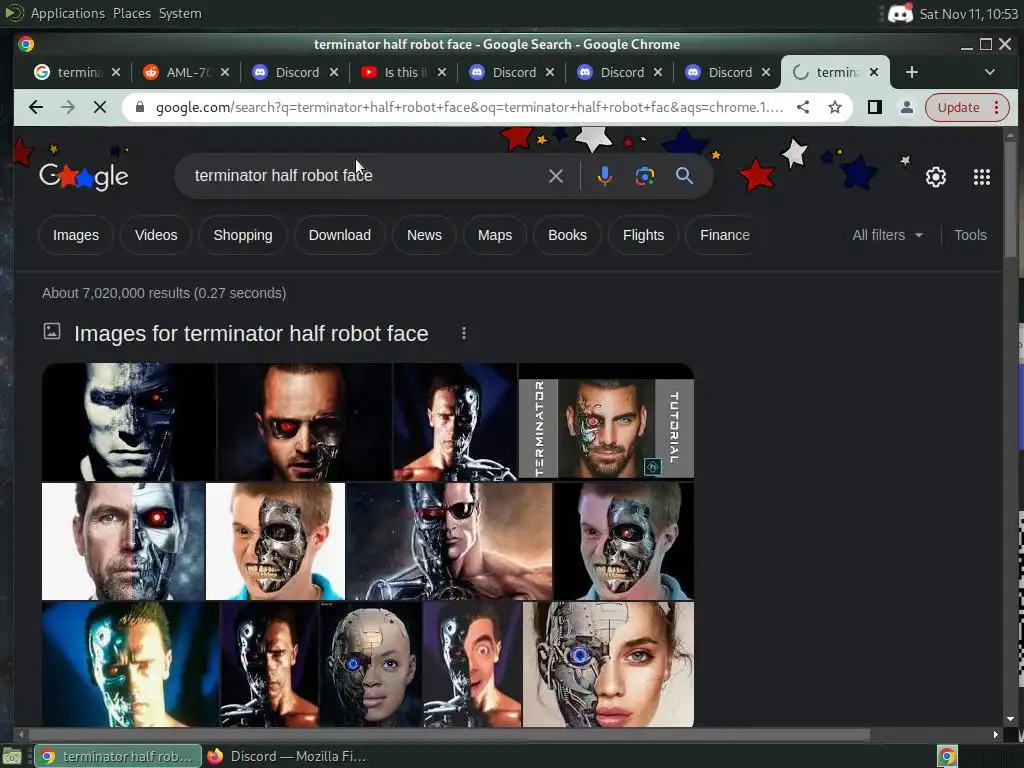Go back with the Chrome back arrow
This screenshot has height=768, width=1024.
(36, 107)
